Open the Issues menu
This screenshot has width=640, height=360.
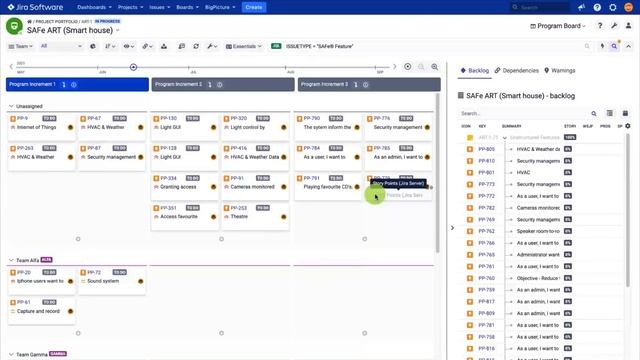pos(160,7)
